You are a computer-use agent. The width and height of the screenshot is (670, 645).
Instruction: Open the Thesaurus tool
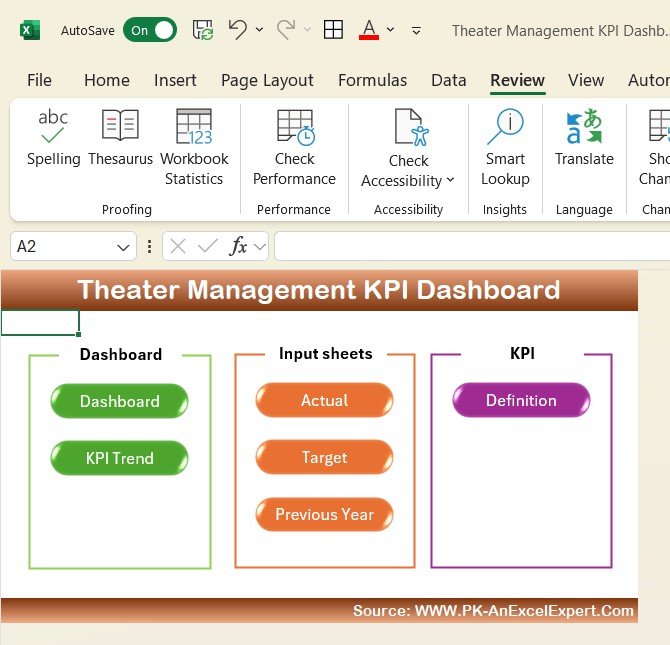[x=120, y=138]
